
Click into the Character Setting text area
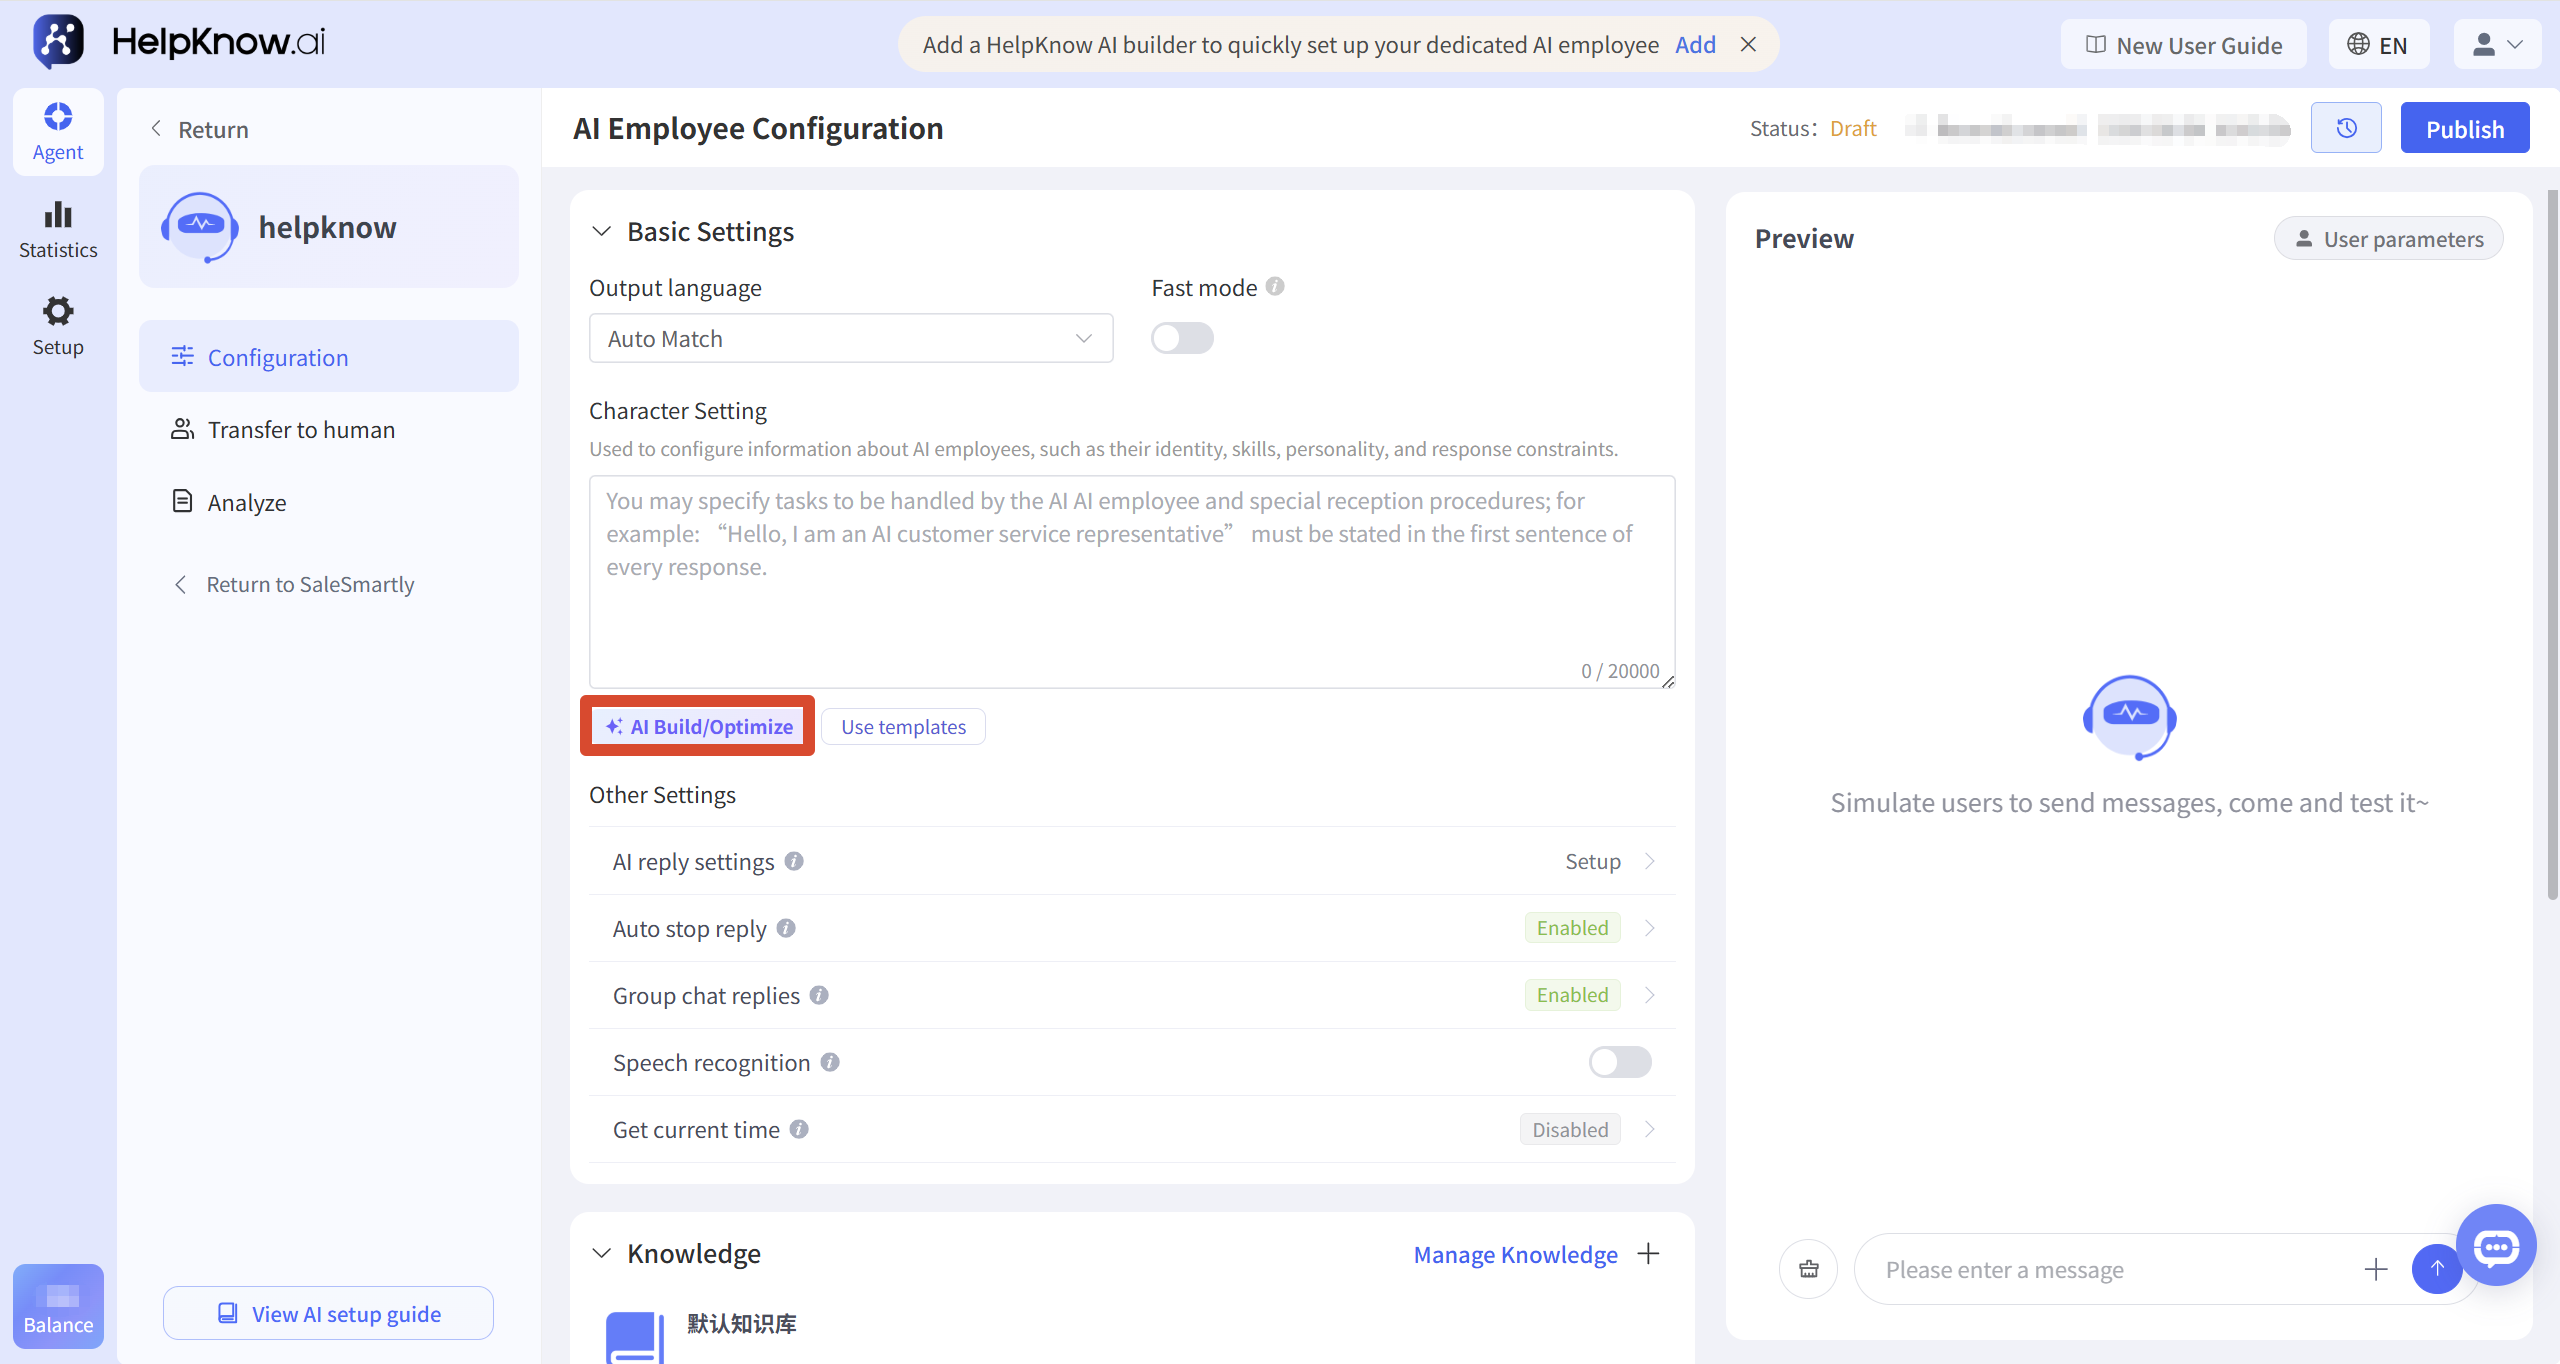1132,581
